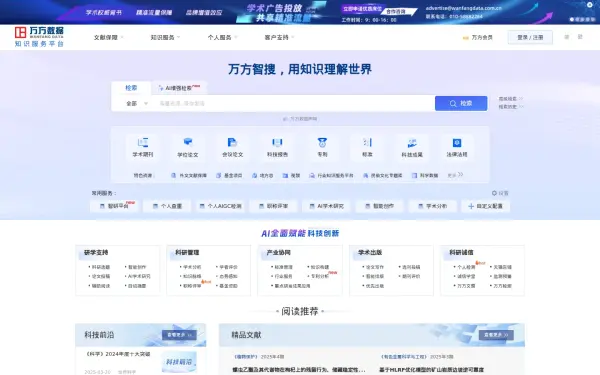600x375 pixels.
Task: Open 专利分析 under 产业协同
Action: (319, 276)
